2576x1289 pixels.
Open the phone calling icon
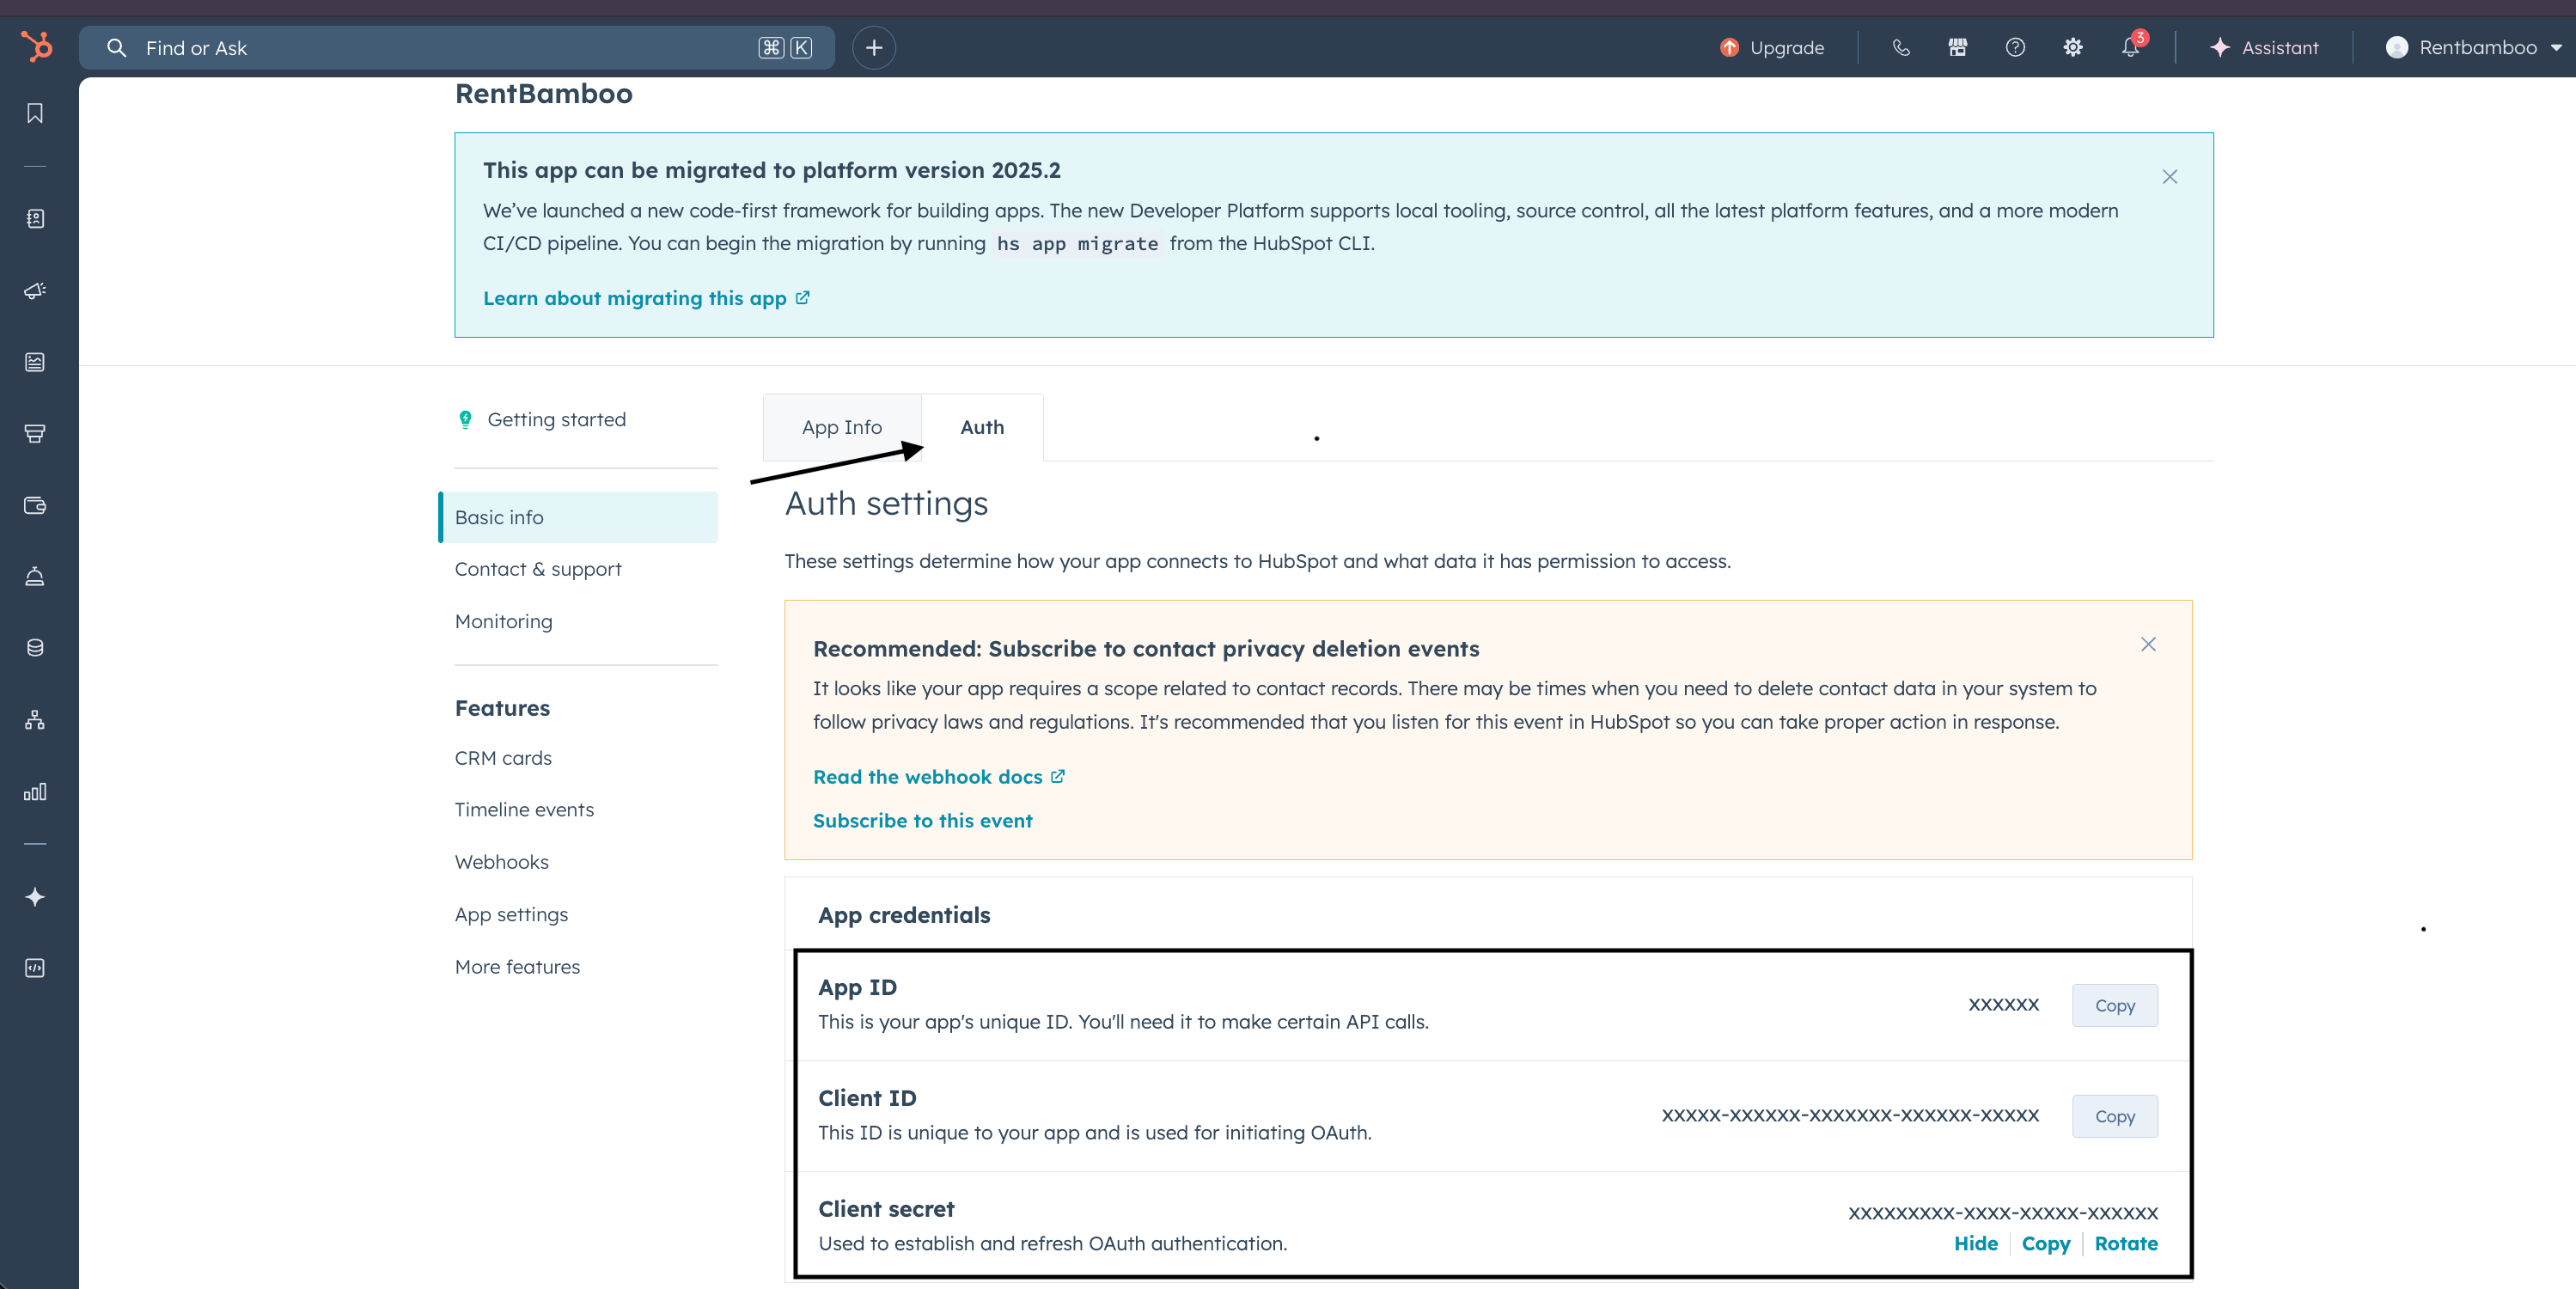tap(1901, 47)
